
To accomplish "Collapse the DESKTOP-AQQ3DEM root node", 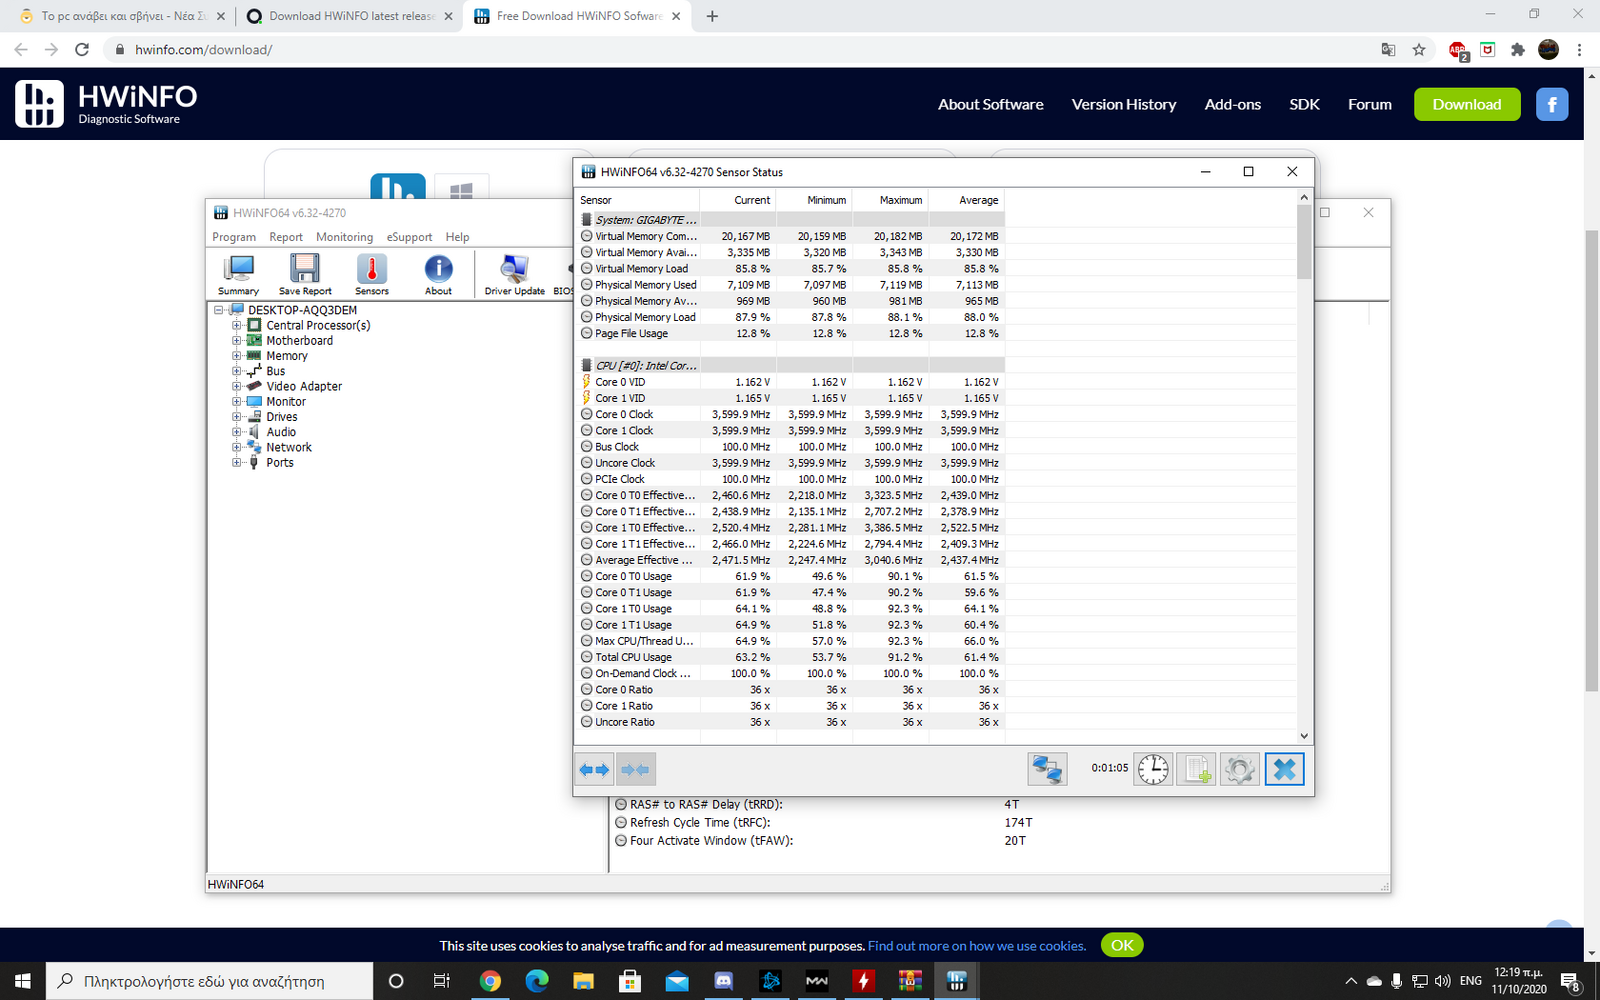I will (219, 310).
